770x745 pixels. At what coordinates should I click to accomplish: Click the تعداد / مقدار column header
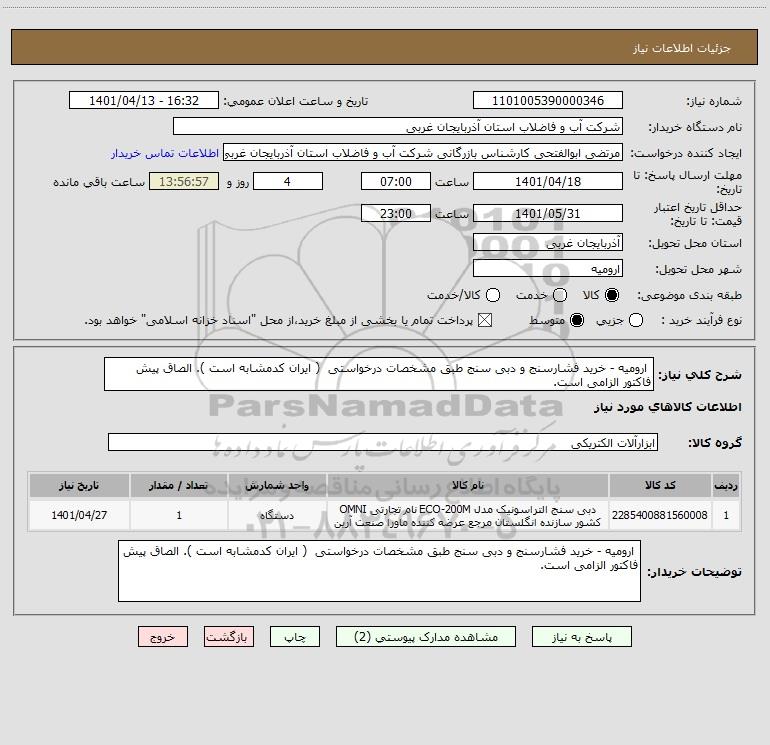179,485
